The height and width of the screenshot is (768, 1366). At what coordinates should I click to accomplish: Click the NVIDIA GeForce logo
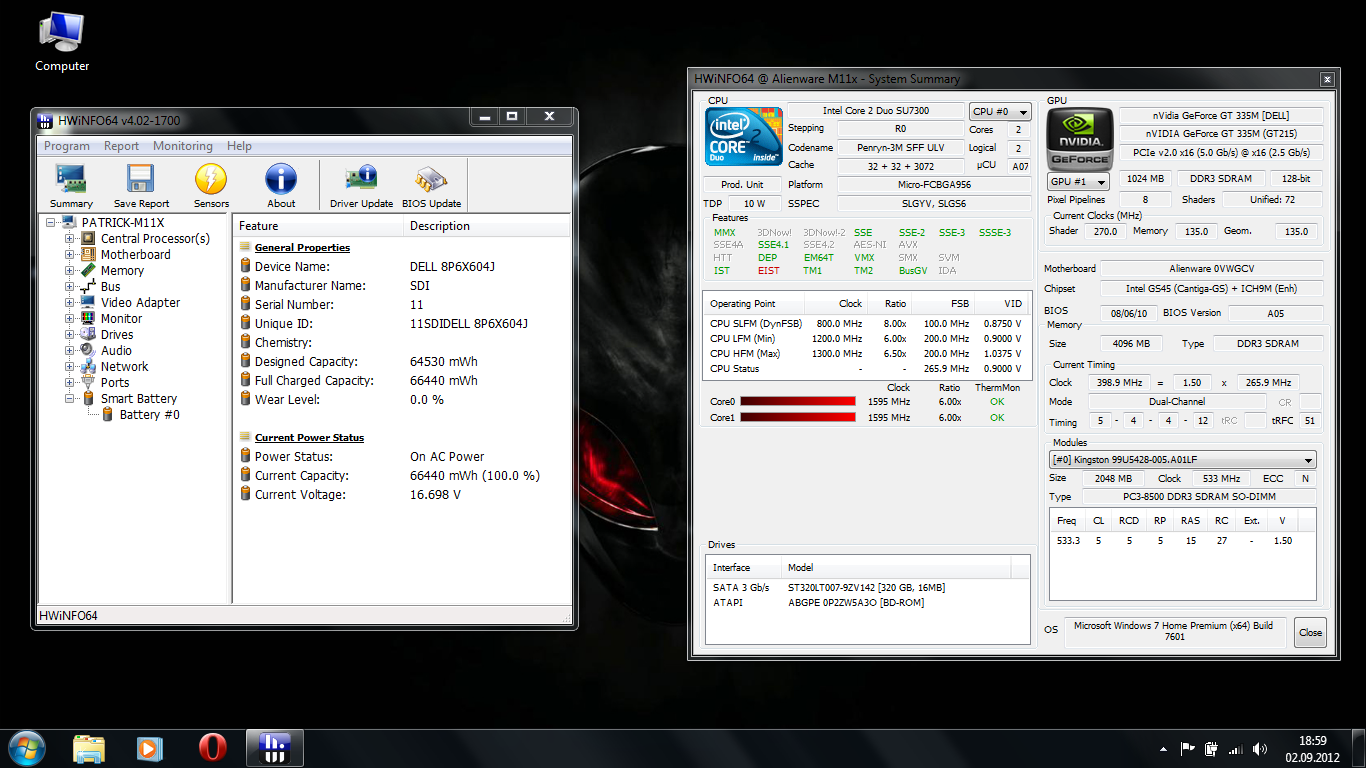click(x=1079, y=139)
